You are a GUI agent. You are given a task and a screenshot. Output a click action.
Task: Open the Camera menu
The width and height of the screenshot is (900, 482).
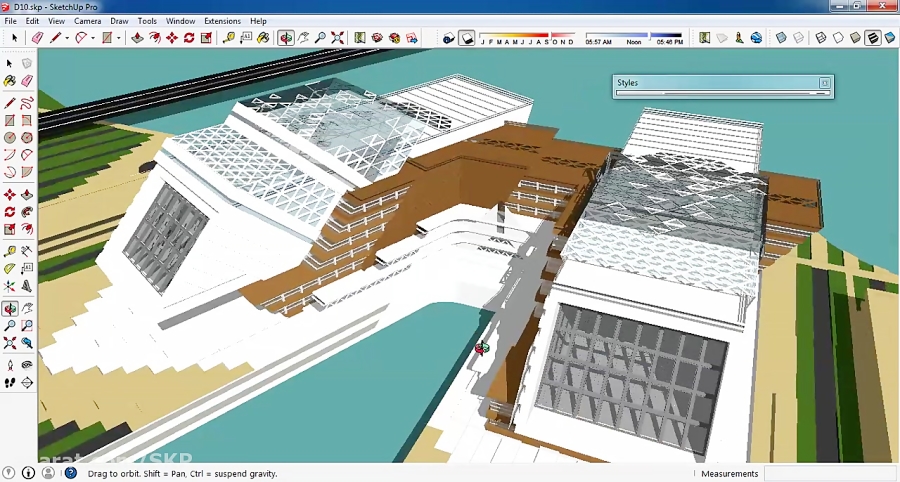pyautogui.click(x=87, y=21)
